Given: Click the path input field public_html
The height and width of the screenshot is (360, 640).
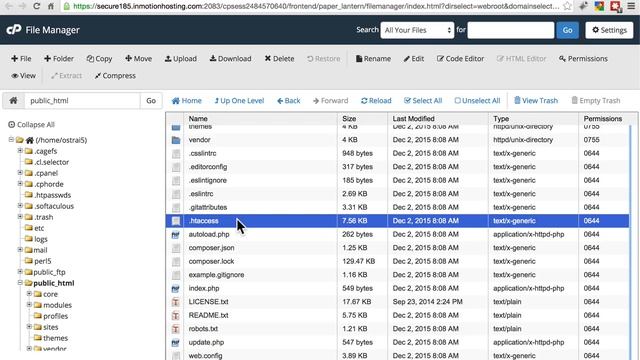Looking at the screenshot, I should click(82, 100).
